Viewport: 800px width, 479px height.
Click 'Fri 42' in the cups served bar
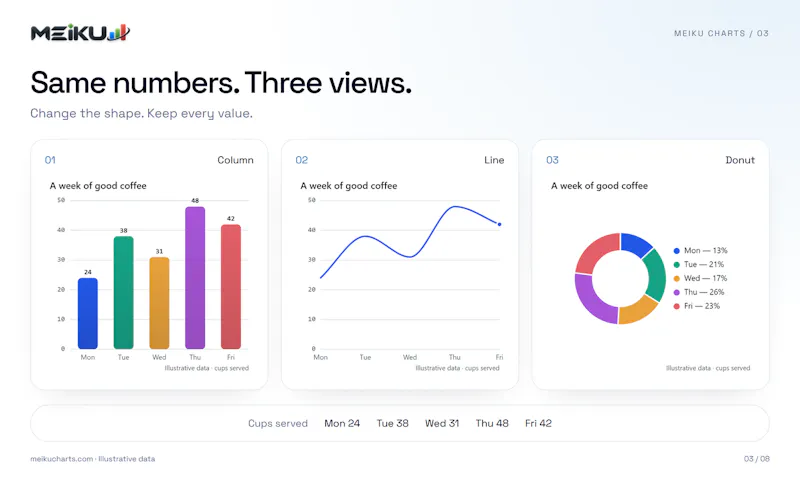538,423
